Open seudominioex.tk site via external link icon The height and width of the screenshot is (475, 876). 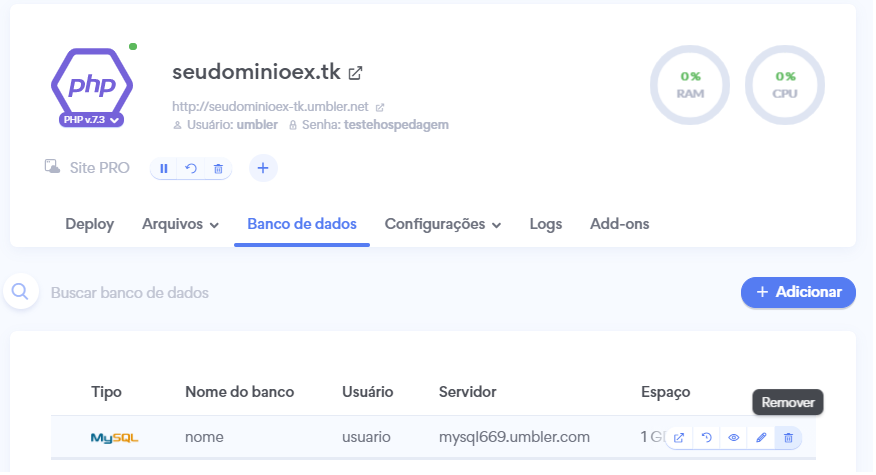(355, 73)
